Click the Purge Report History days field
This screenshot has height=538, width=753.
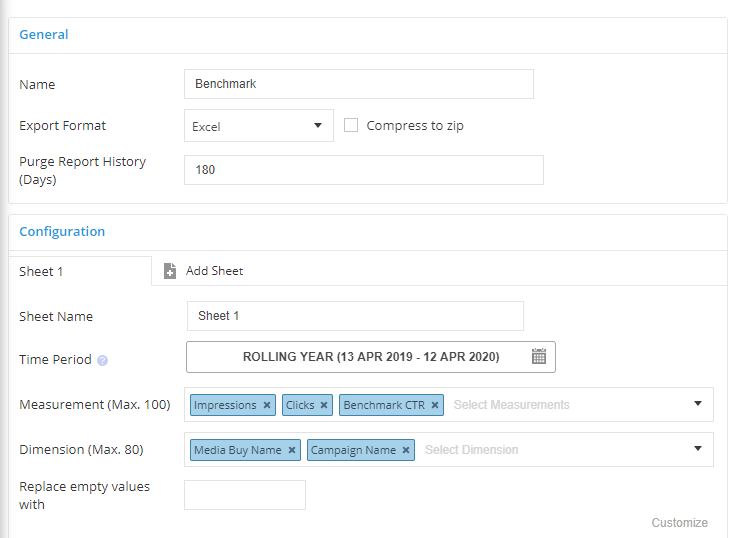point(364,170)
